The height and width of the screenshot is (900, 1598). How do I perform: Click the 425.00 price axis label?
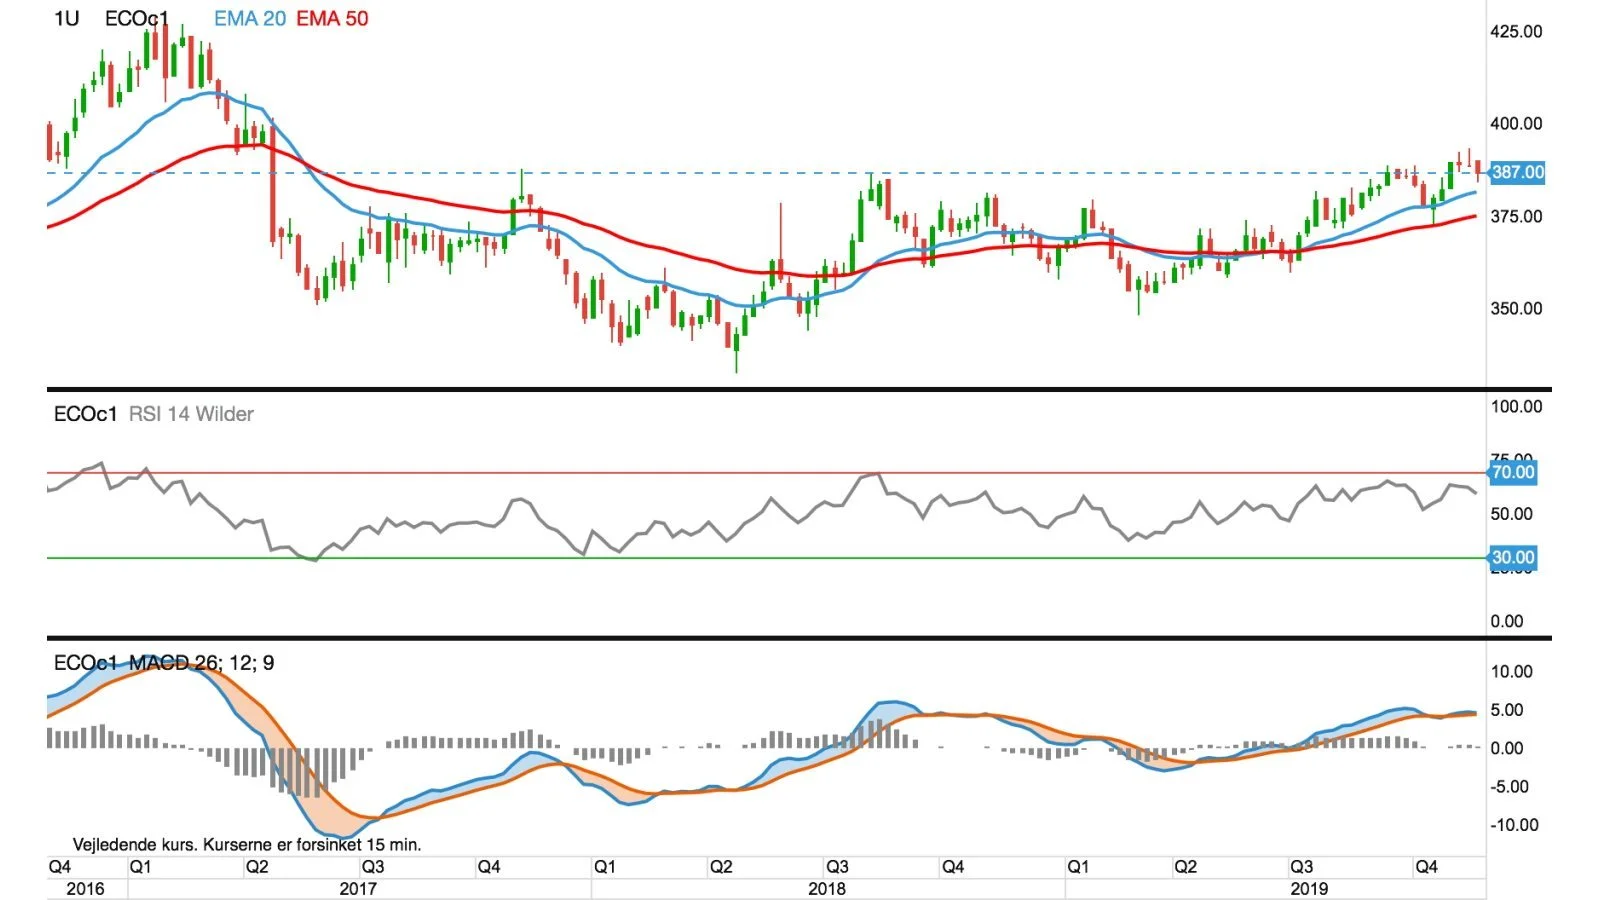(x=1516, y=32)
